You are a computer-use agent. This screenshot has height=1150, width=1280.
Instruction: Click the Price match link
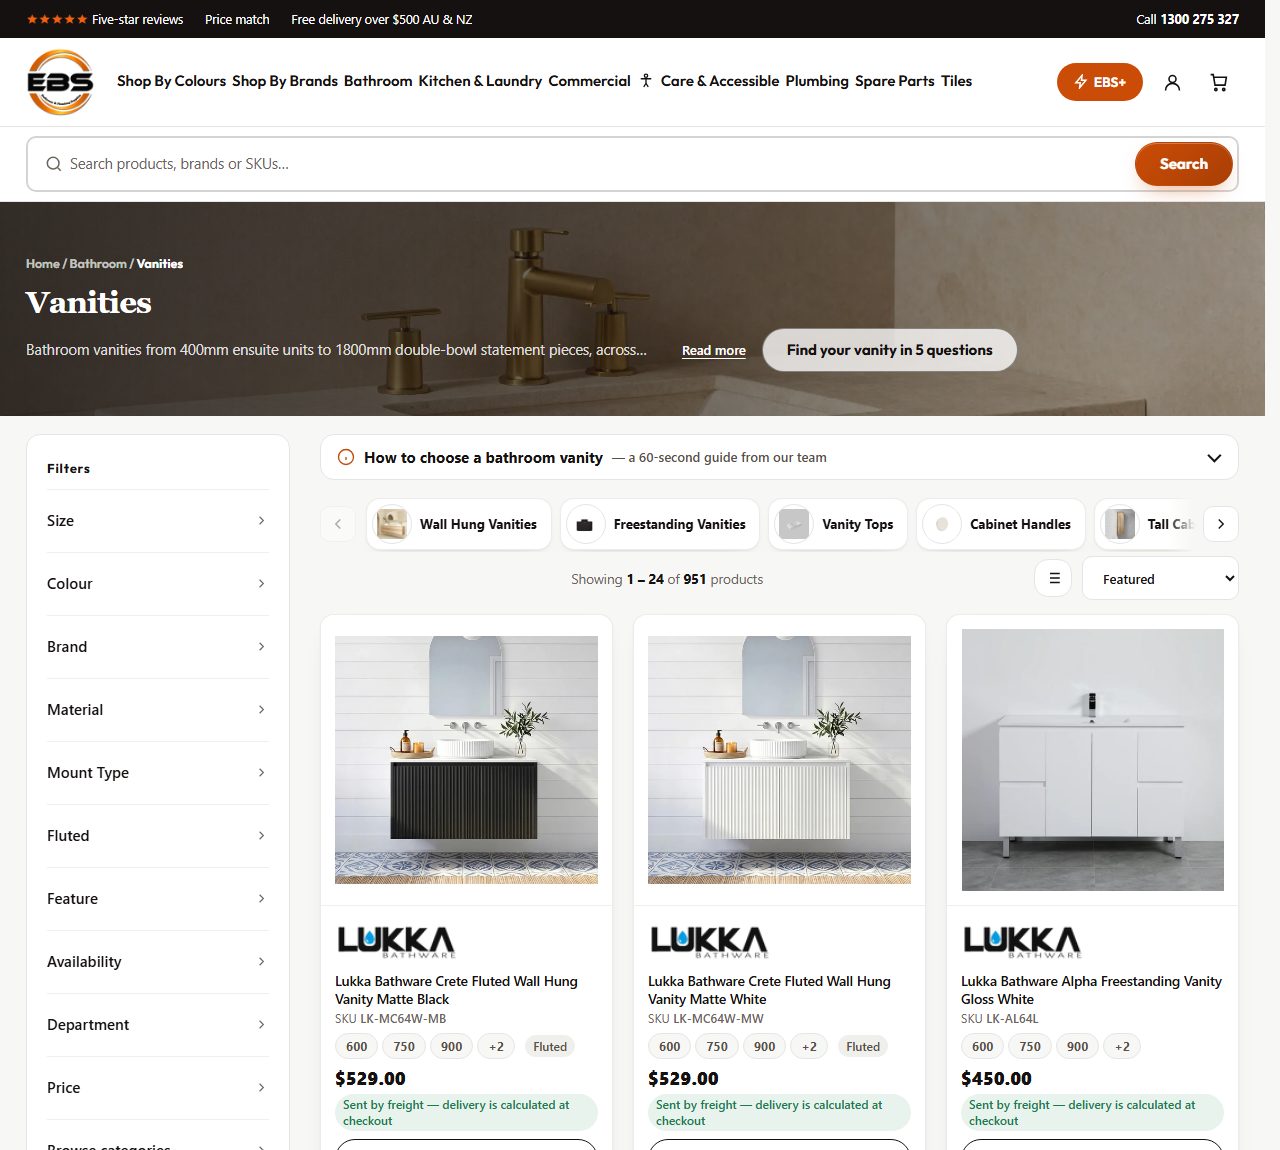[x=237, y=19]
